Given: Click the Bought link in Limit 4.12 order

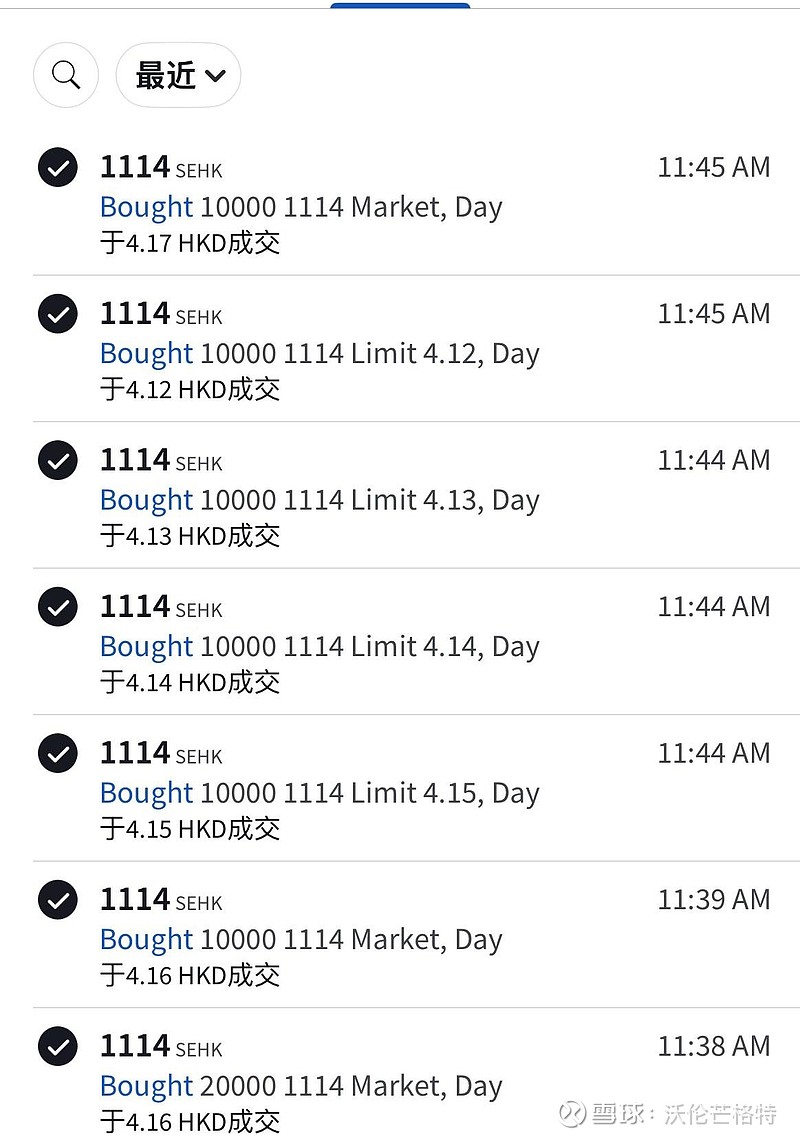Looking at the screenshot, I should pyautogui.click(x=146, y=353).
